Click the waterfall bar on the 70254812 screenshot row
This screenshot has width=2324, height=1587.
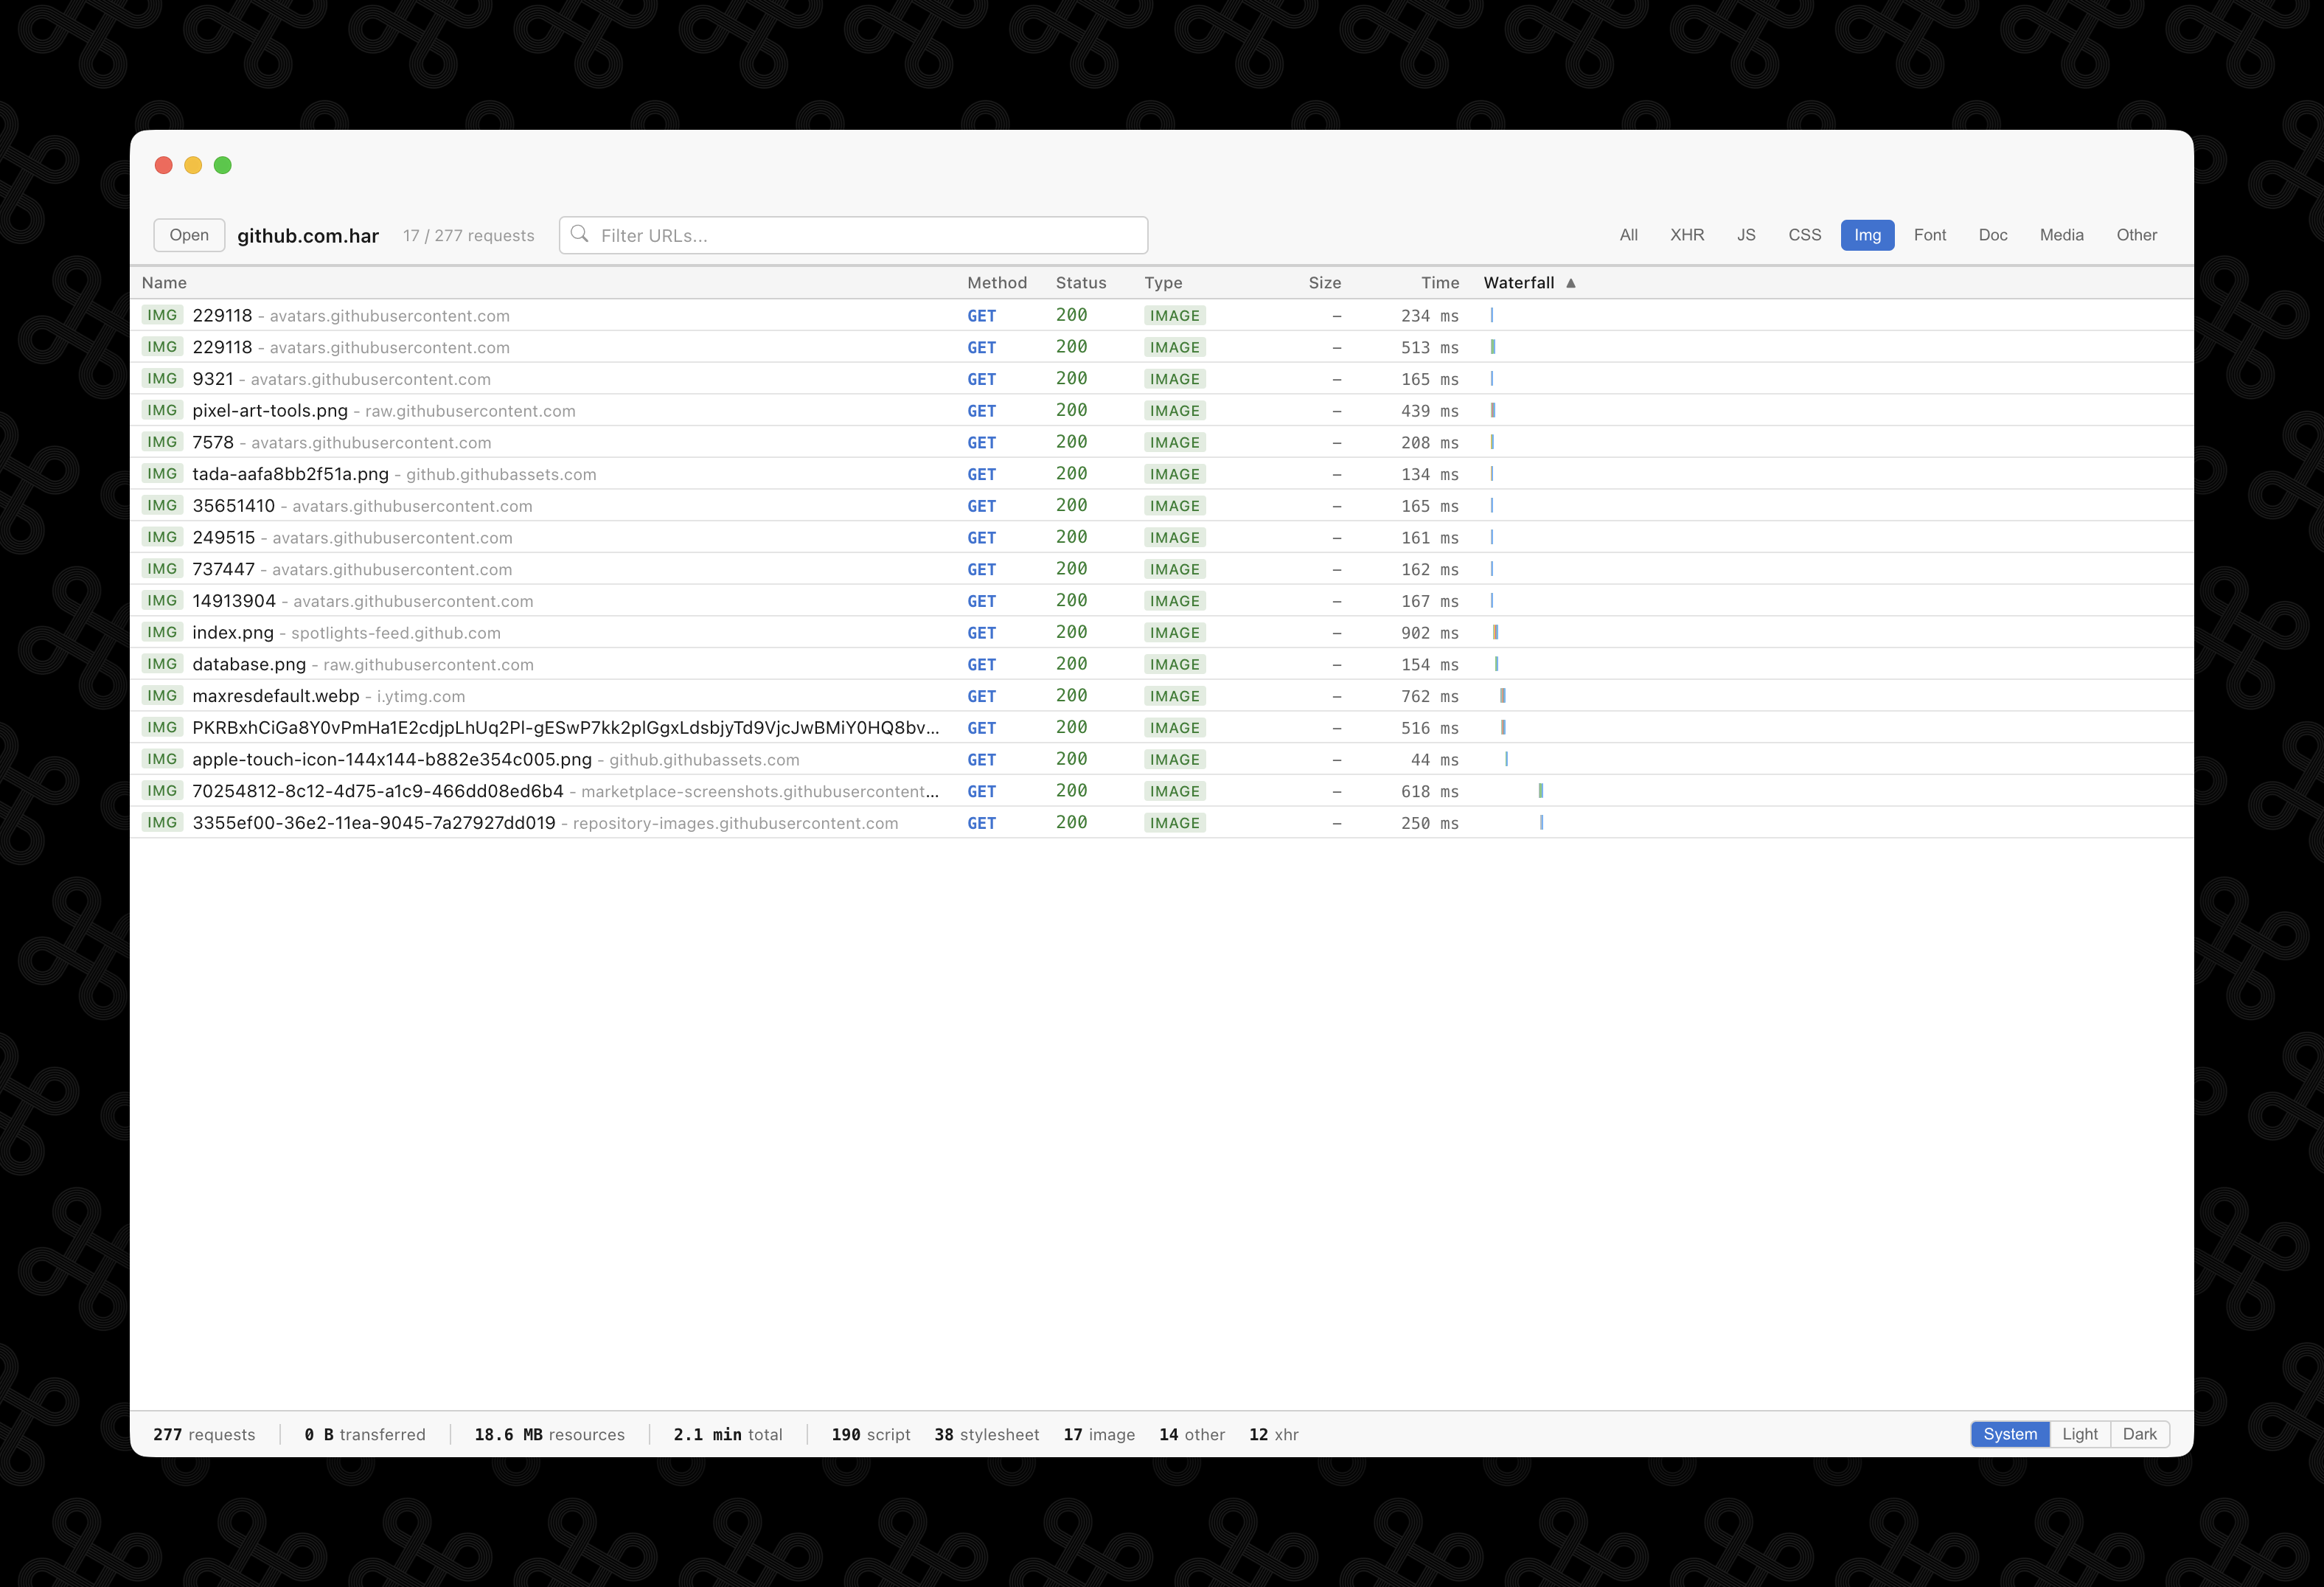tap(1541, 791)
